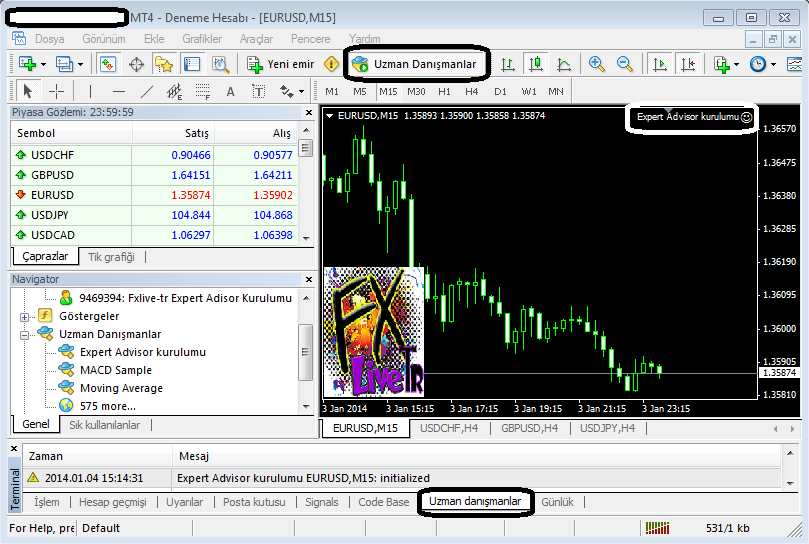Switch to Sık kullanılanlar tab

pos(104,425)
